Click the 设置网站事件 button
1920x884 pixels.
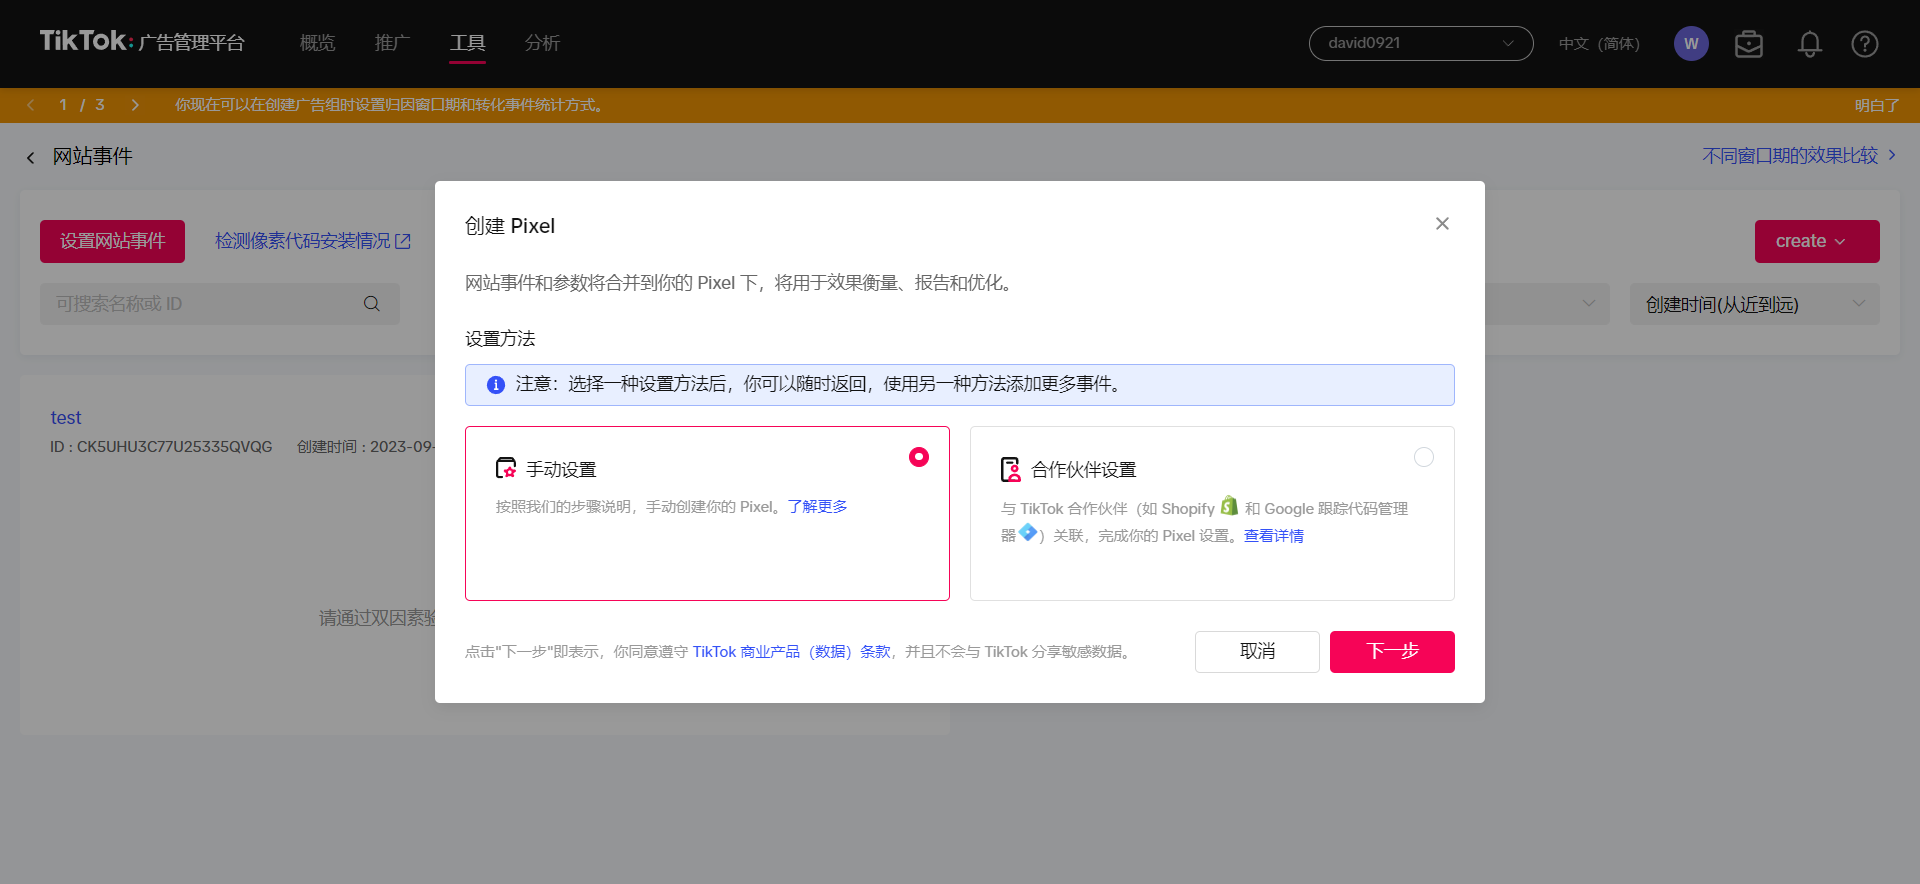[x=112, y=241]
